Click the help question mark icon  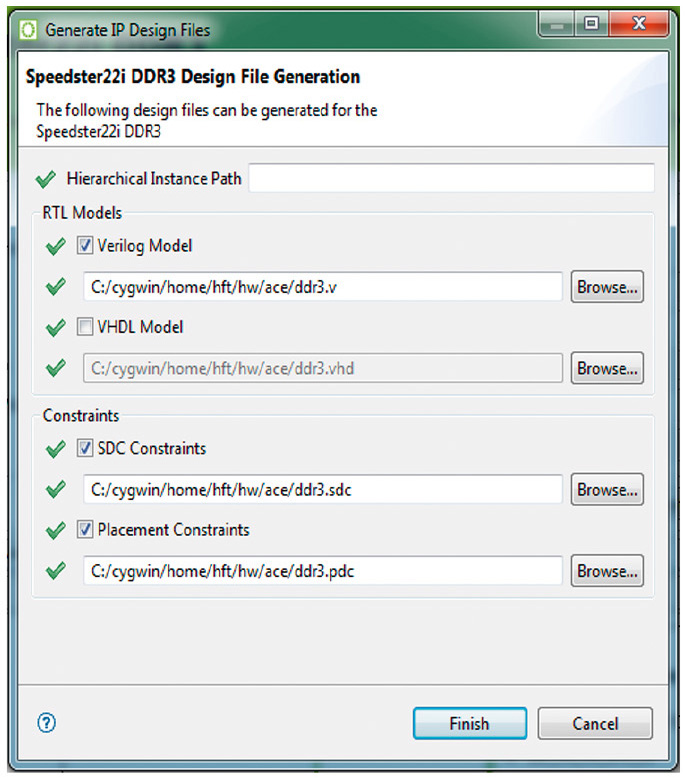coord(45,722)
